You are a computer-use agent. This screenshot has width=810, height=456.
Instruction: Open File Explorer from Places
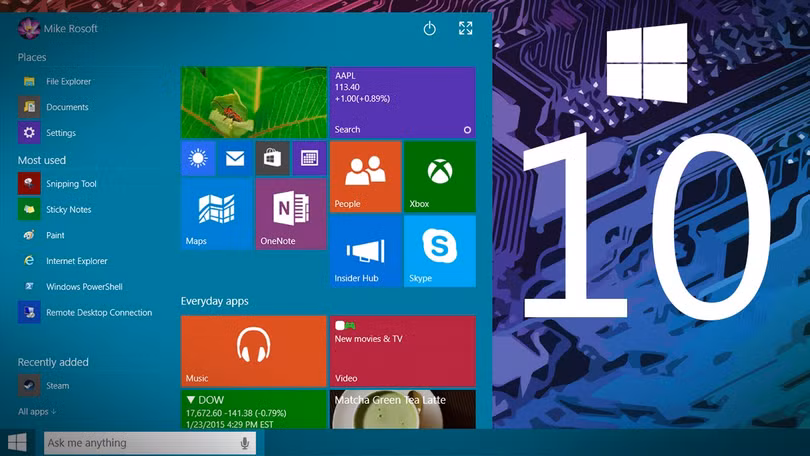(x=57, y=81)
